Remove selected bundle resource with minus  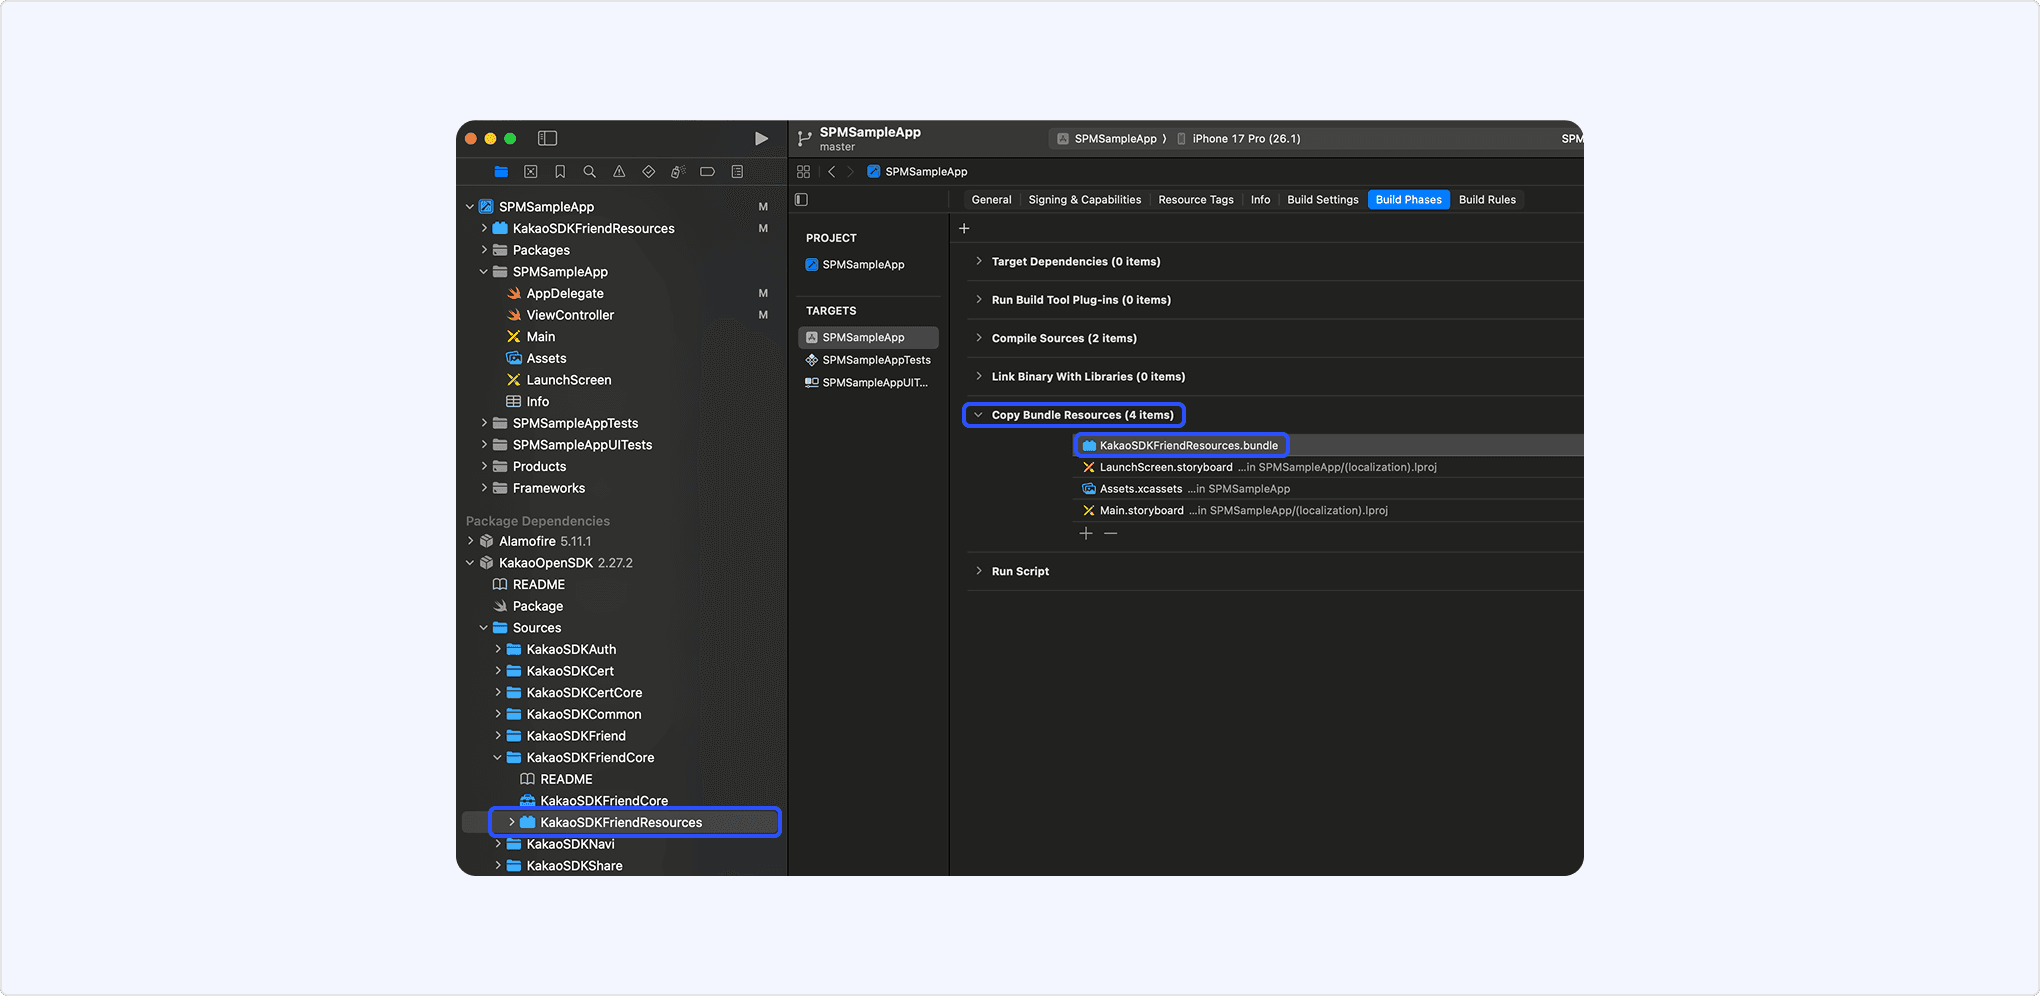[1110, 534]
